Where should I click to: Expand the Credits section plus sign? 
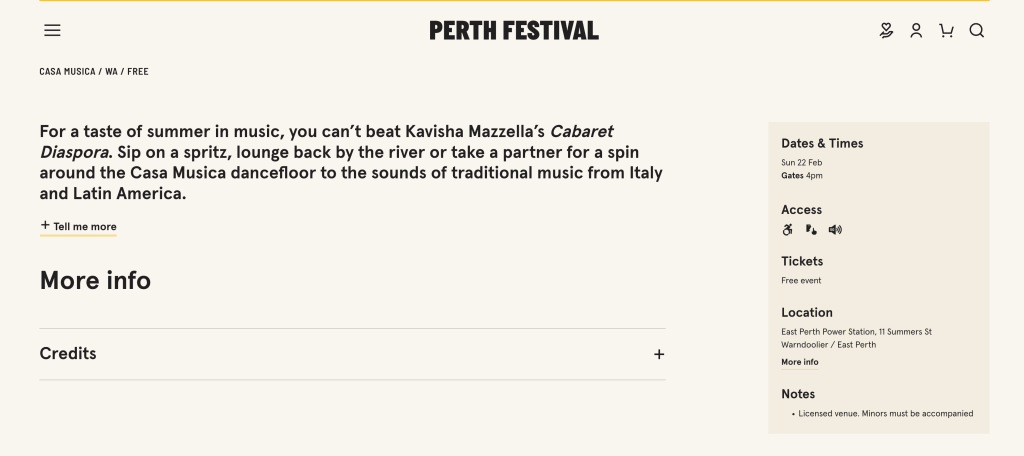pos(659,354)
